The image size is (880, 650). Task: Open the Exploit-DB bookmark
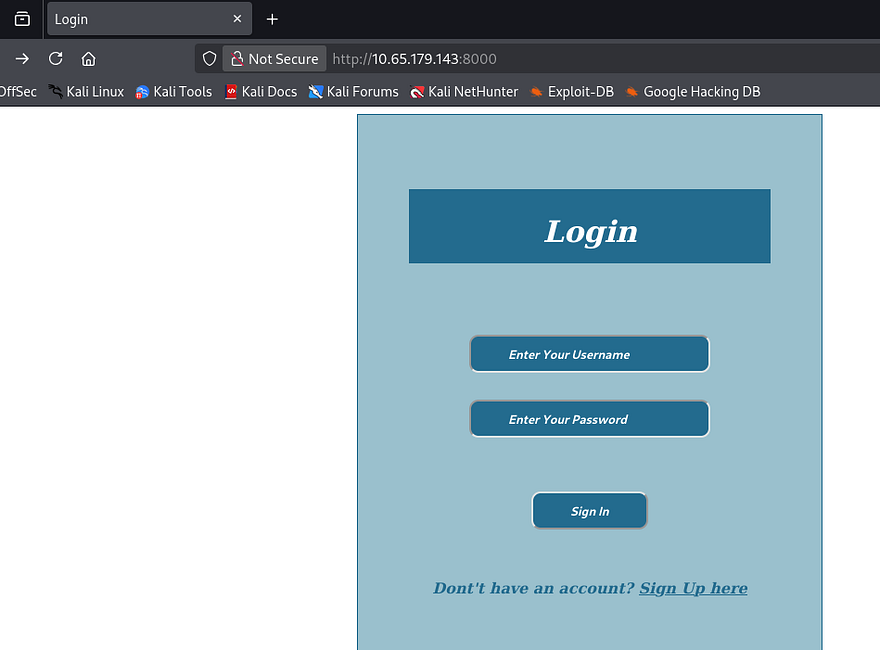572,92
